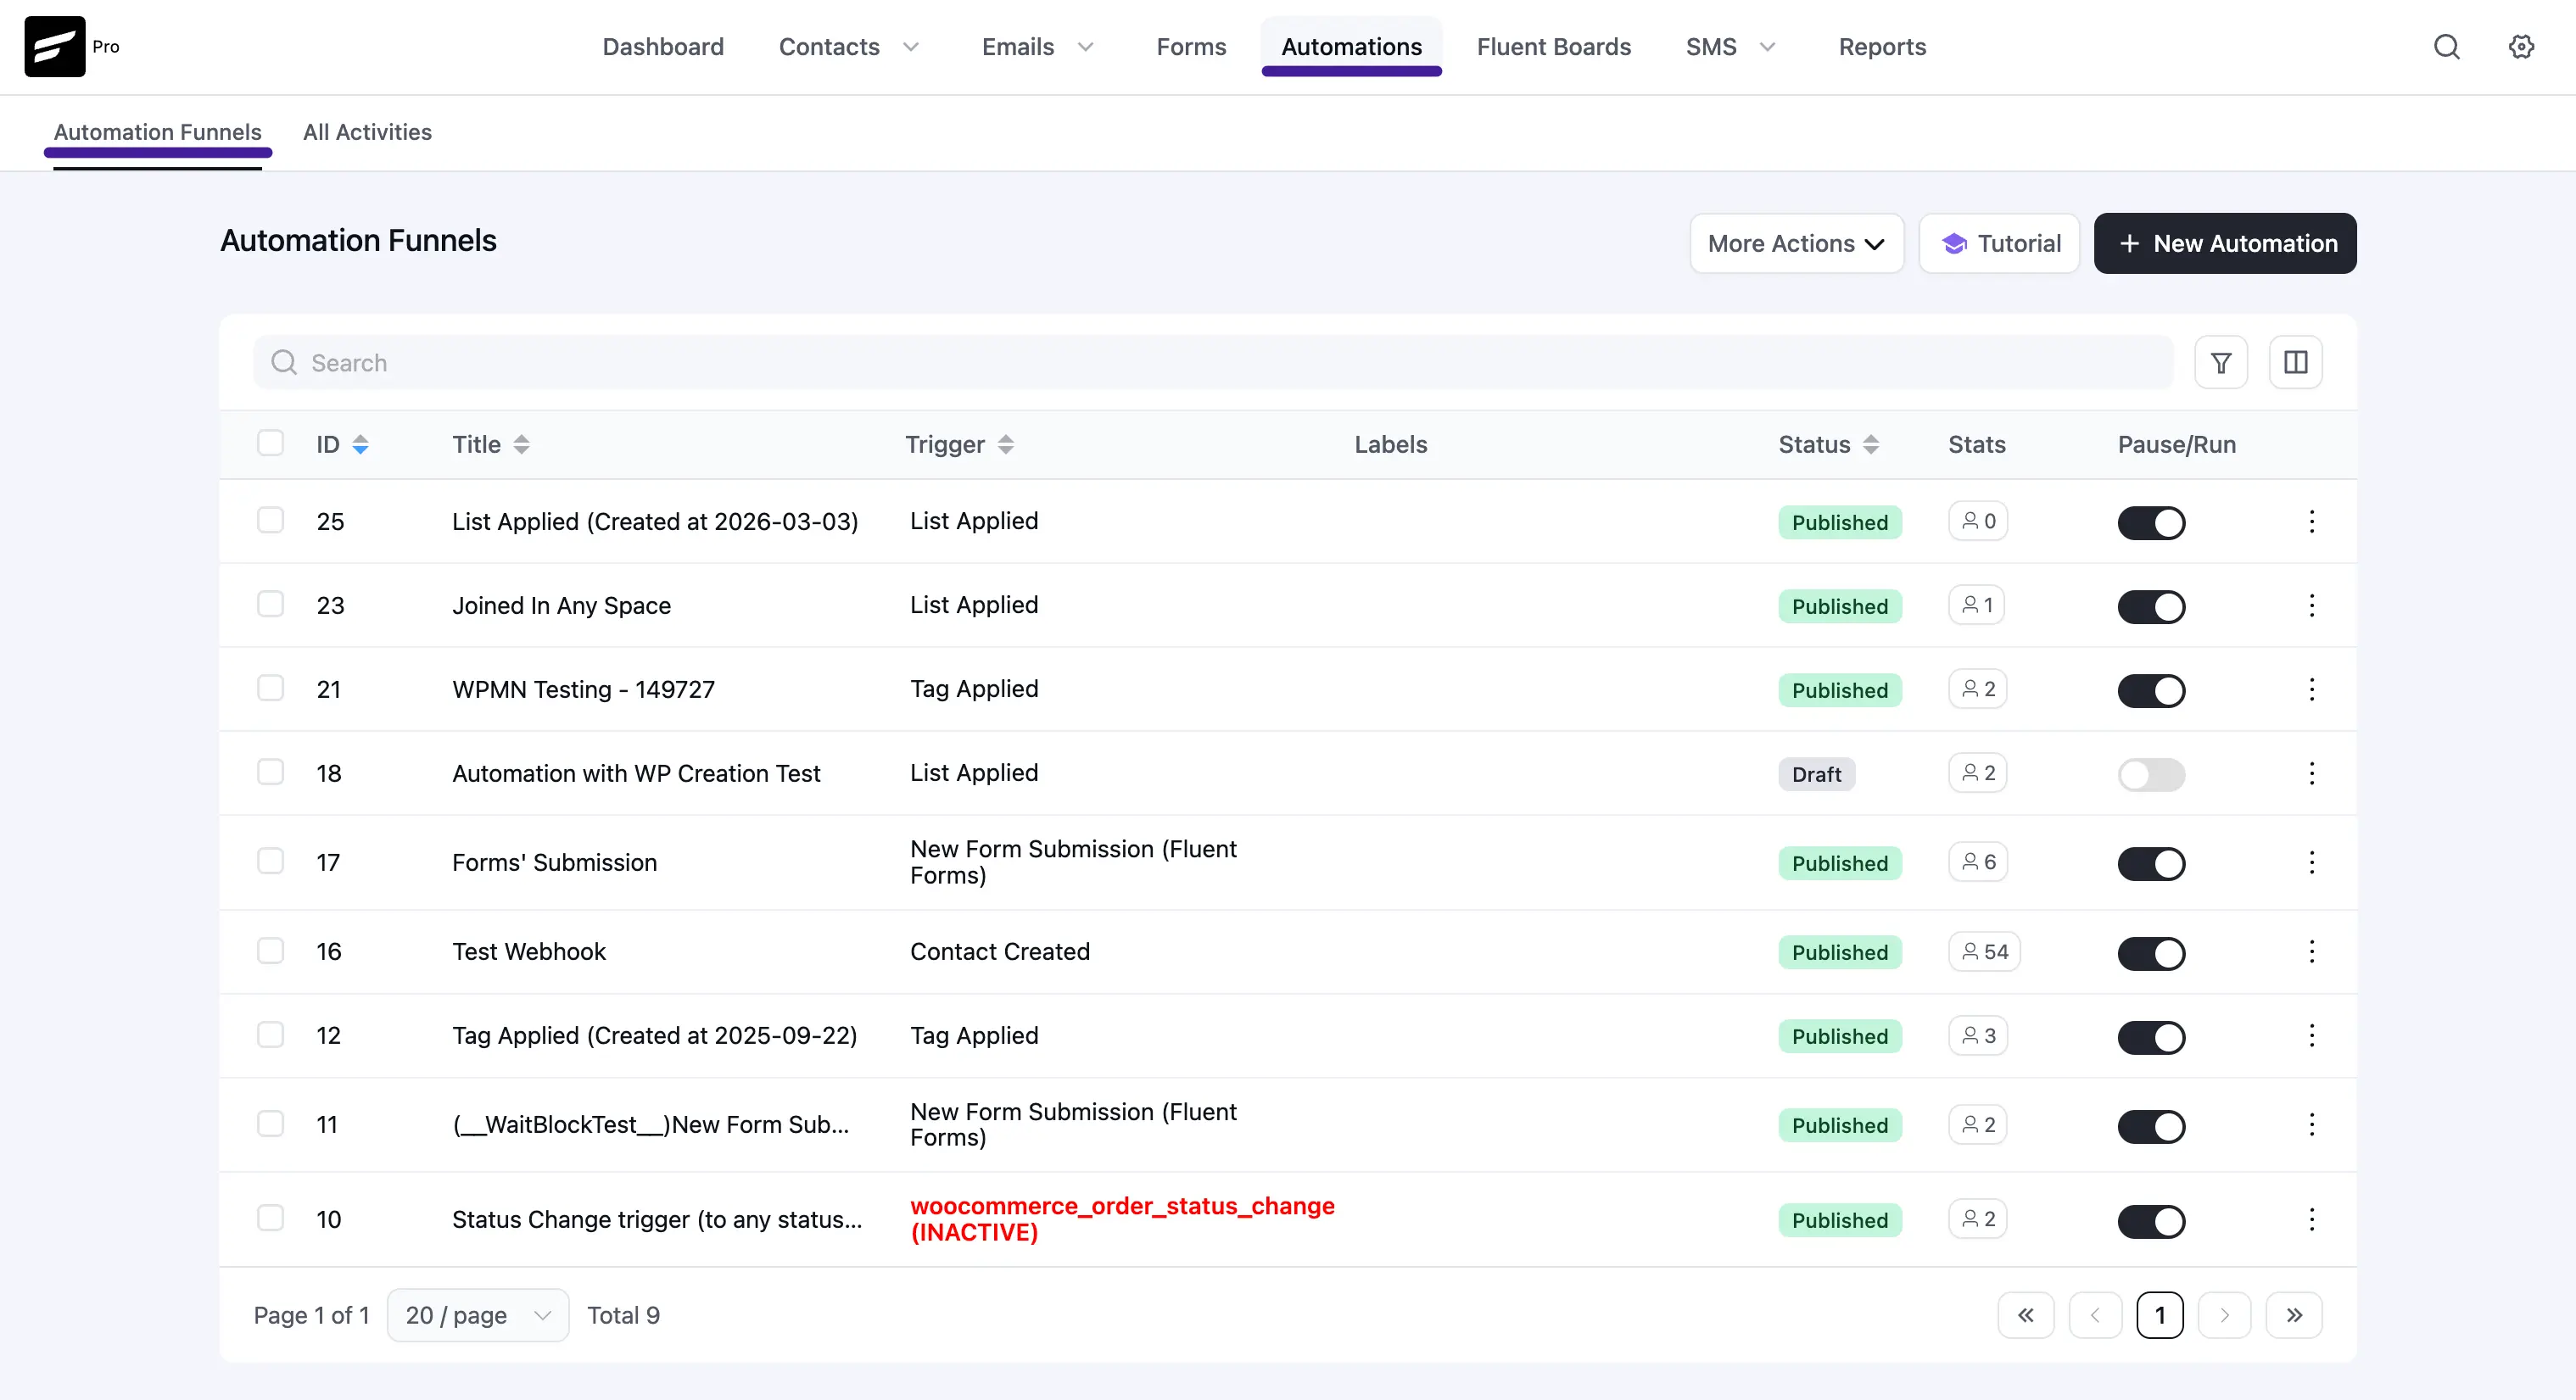The width and height of the screenshot is (2576, 1400).
Task: Open the Forms' Submission automation title
Action: [554, 862]
